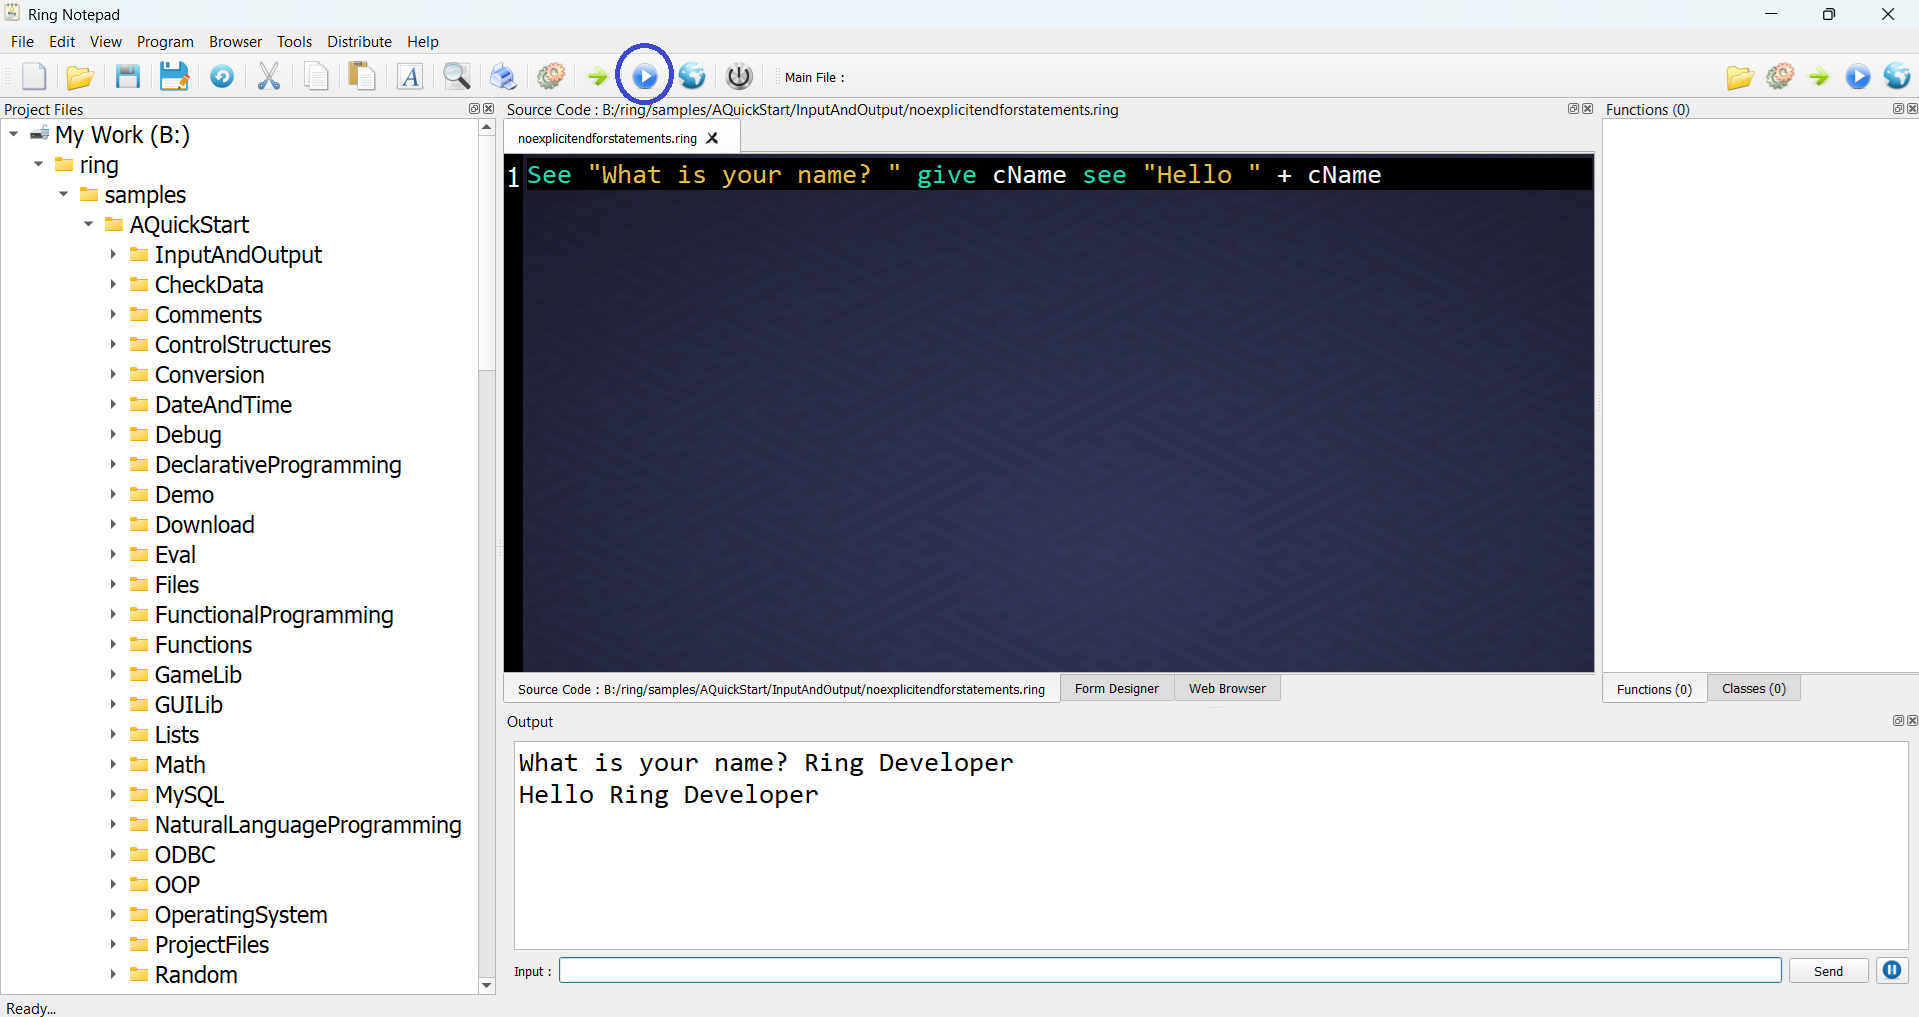This screenshot has height=1017, width=1919.
Task: Open the Find magnifier icon
Action: coord(456,76)
